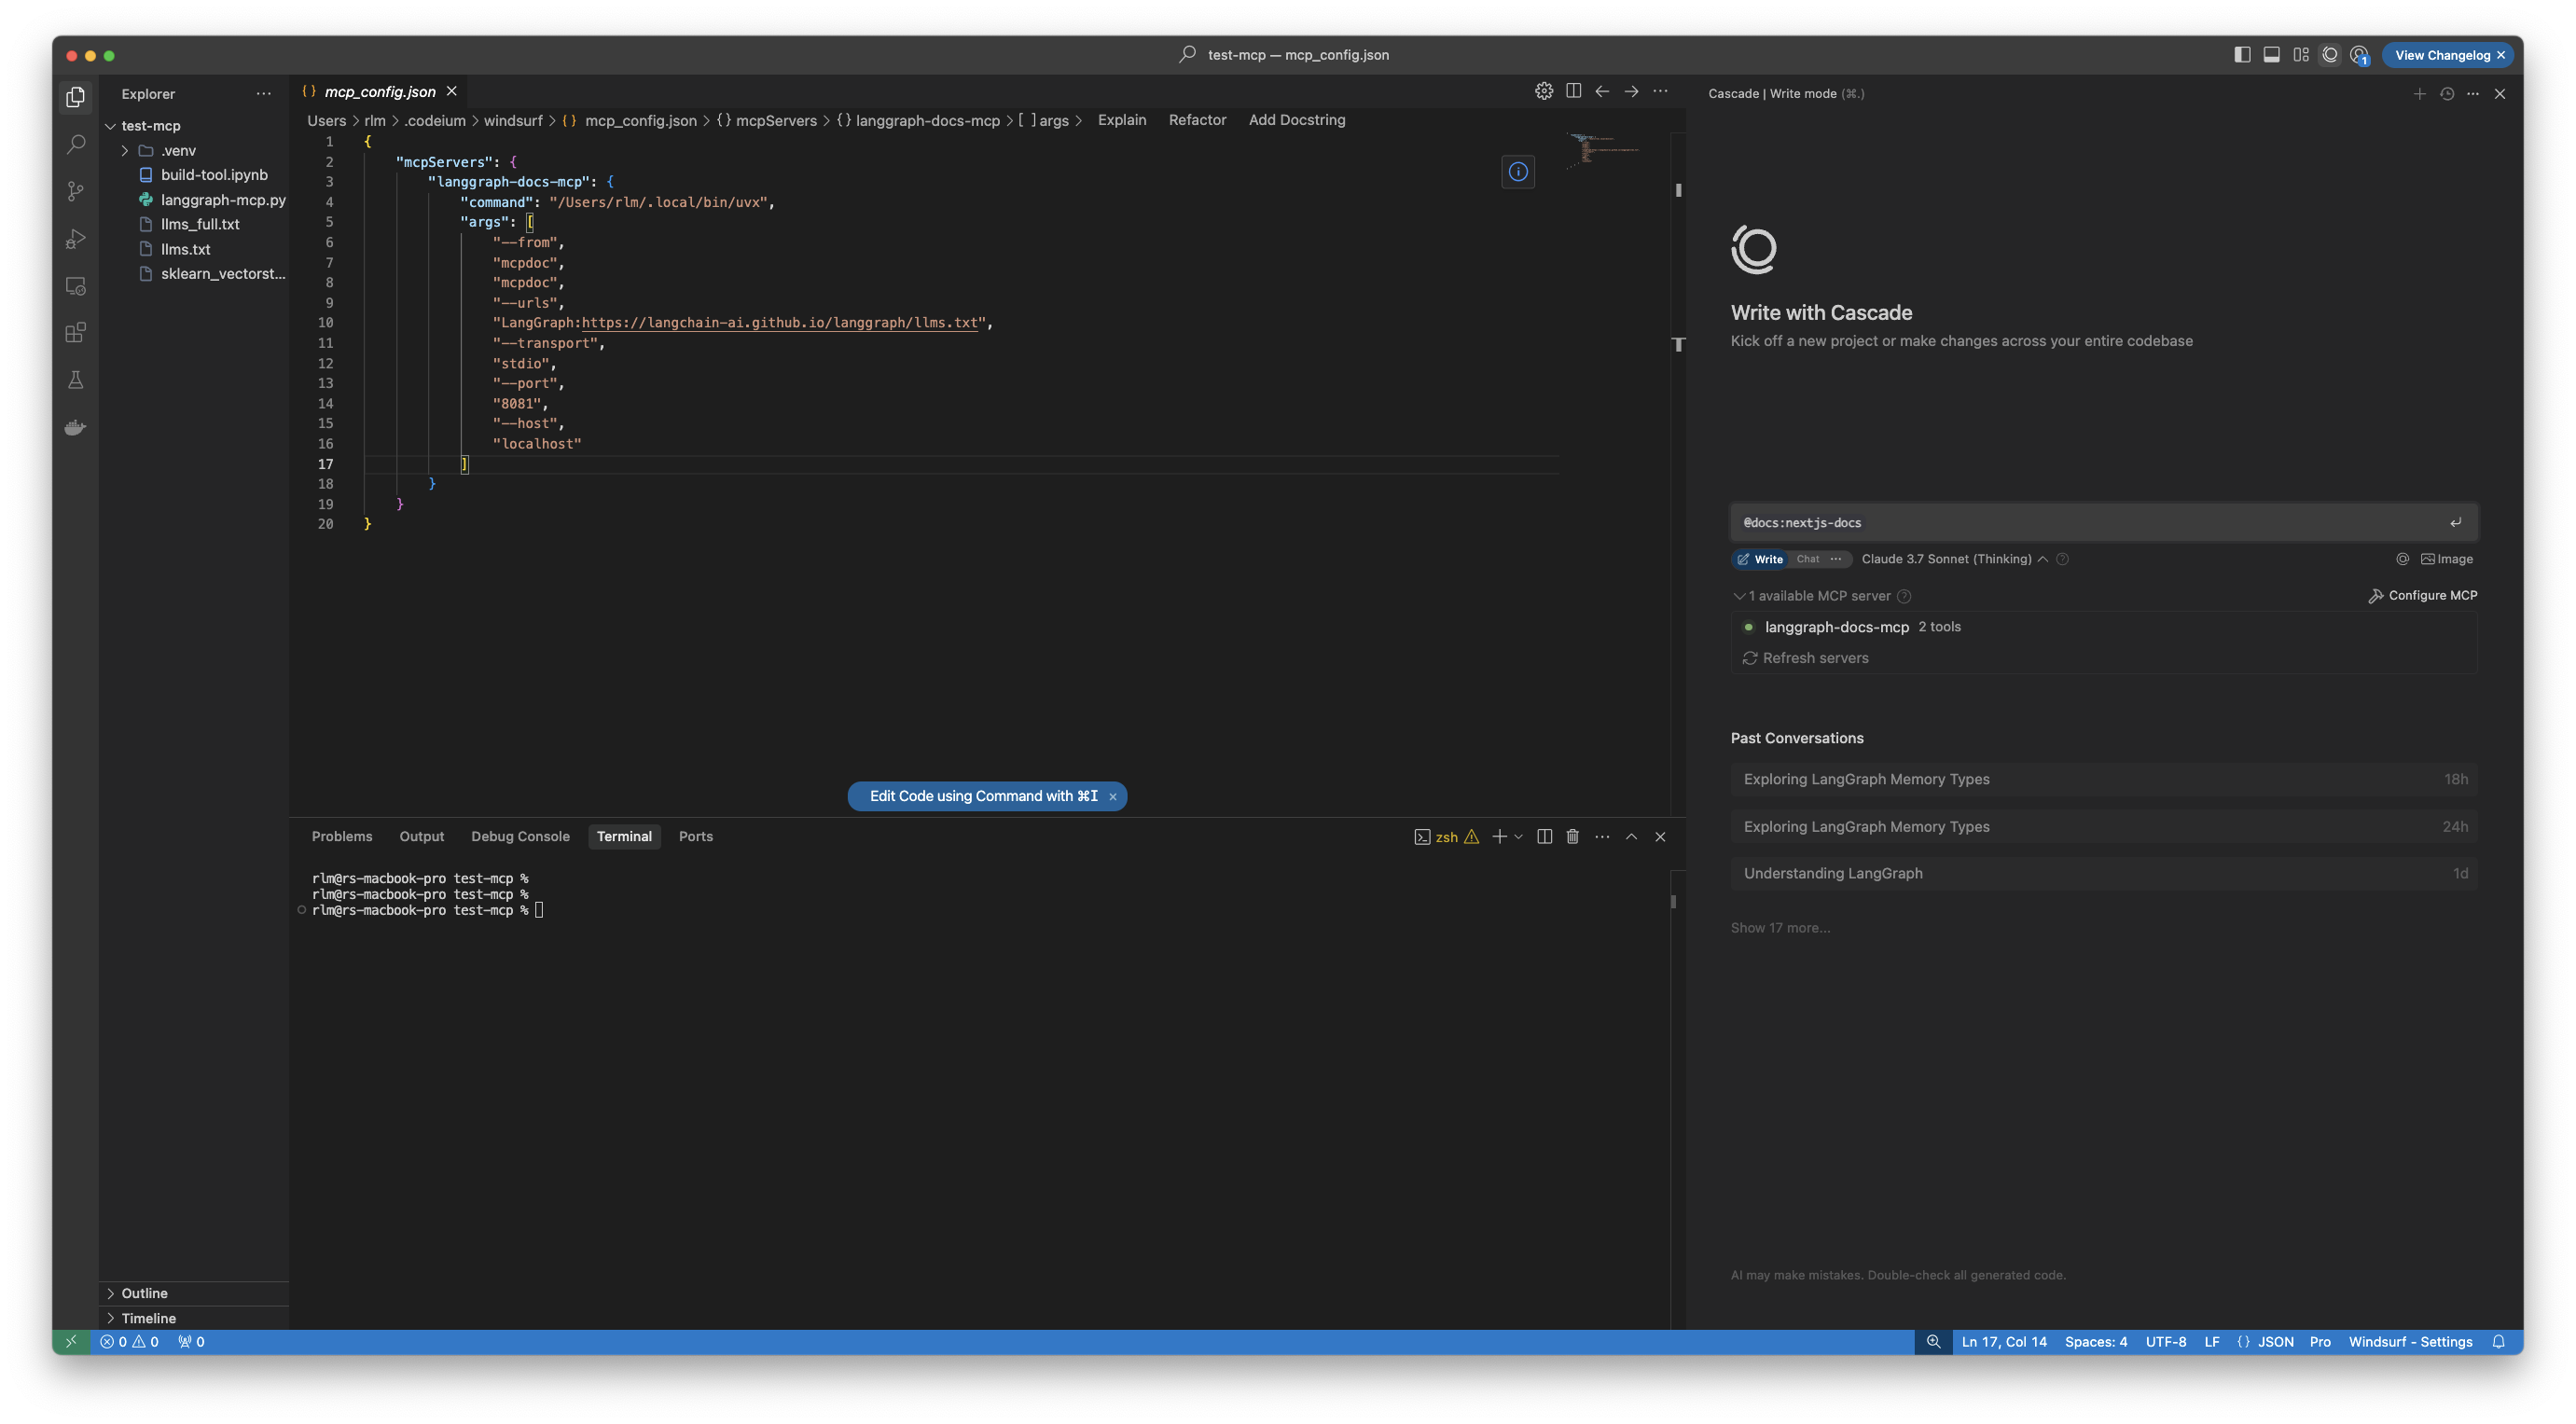The image size is (2576, 1424).
Task: Open the Extensions panel icon
Action: pyautogui.click(x=75, y=332)
